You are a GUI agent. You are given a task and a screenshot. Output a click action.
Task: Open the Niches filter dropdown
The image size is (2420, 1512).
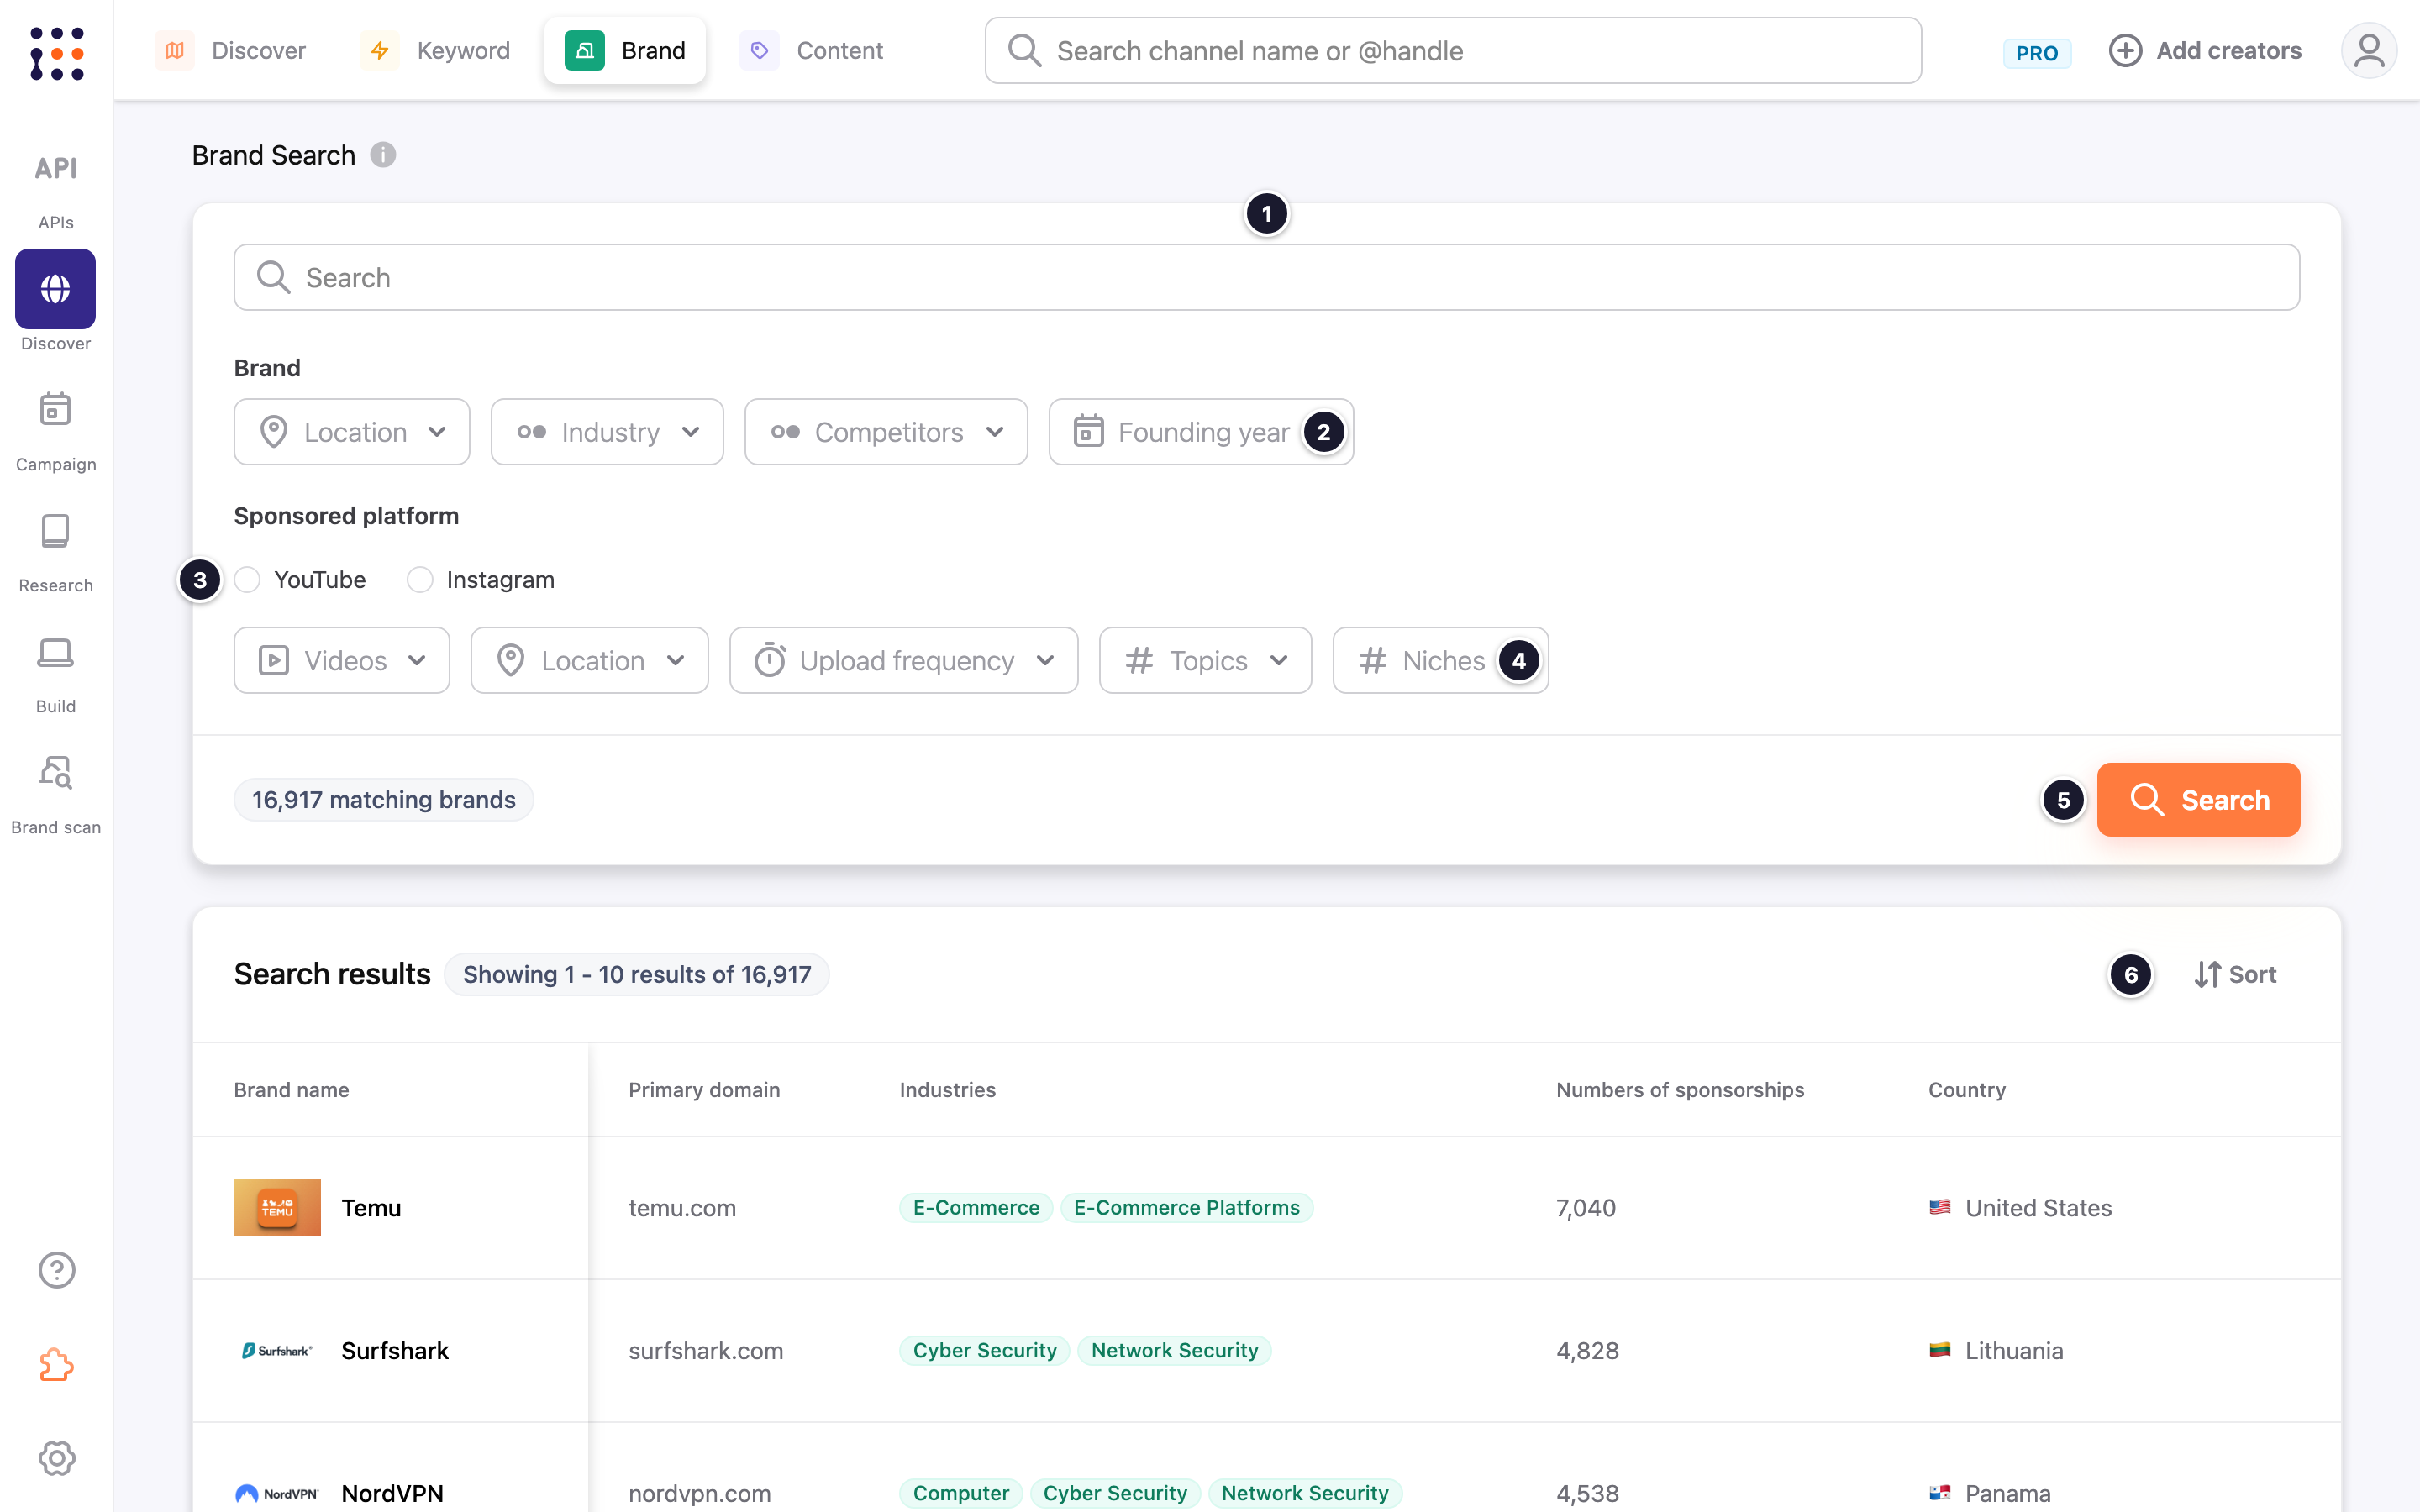1440,660
